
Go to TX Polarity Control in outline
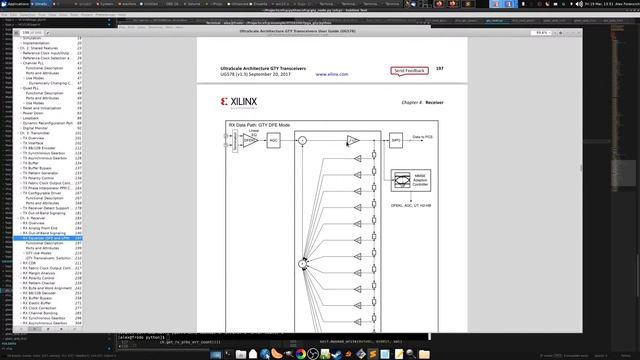point(38,178)
